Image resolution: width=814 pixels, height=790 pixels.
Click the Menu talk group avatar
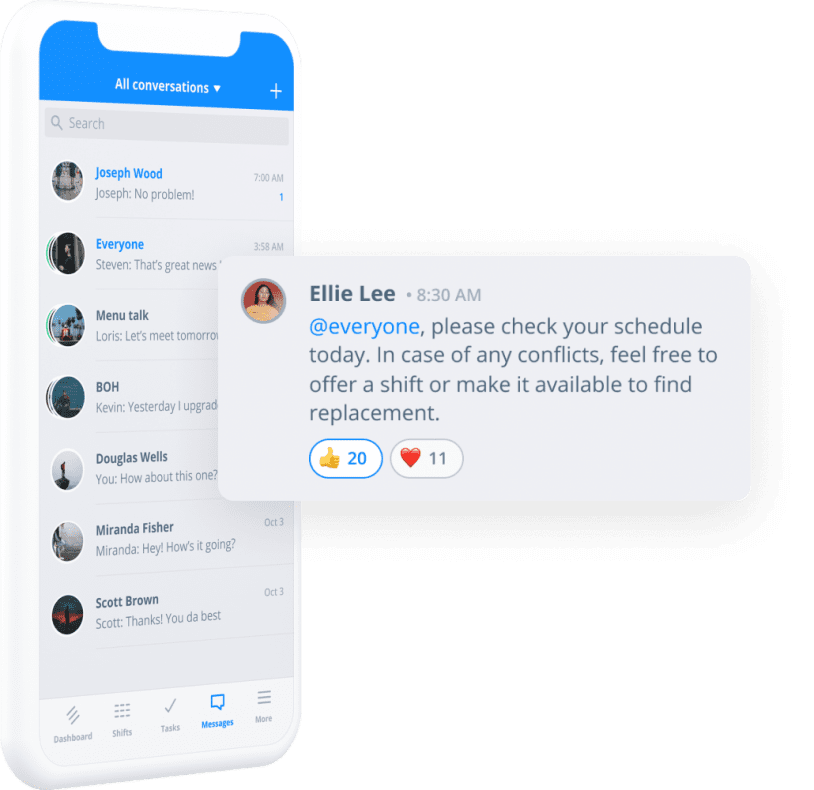(x=66, y=325)
